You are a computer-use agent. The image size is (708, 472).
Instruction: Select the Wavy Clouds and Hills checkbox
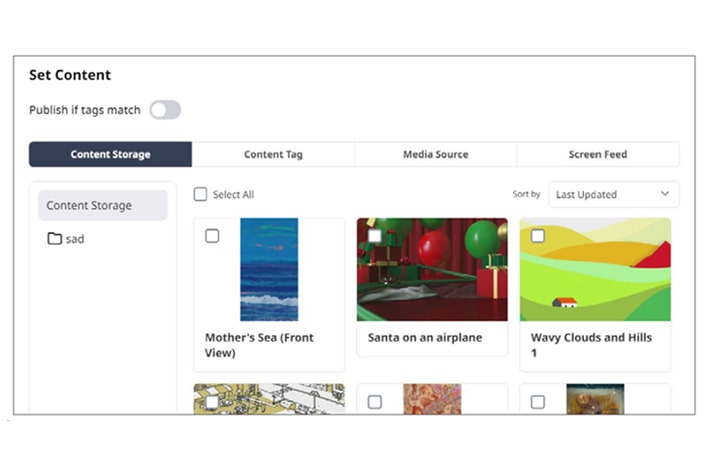pyautogui.click(x=538, y=236)
